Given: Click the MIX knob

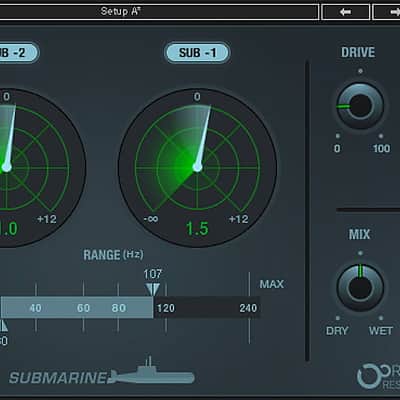Looking at the screenshot, I should (360, 288).
